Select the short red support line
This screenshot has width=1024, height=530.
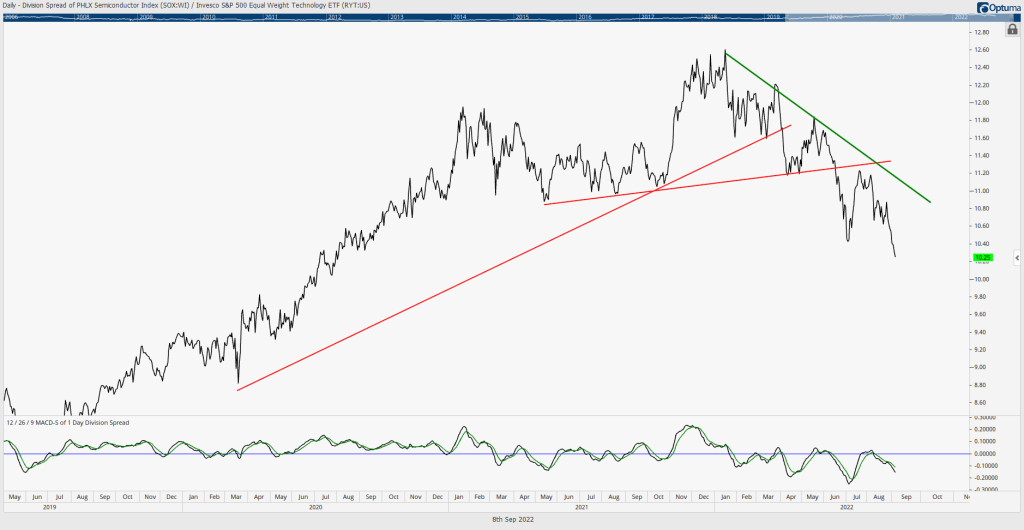717,183
